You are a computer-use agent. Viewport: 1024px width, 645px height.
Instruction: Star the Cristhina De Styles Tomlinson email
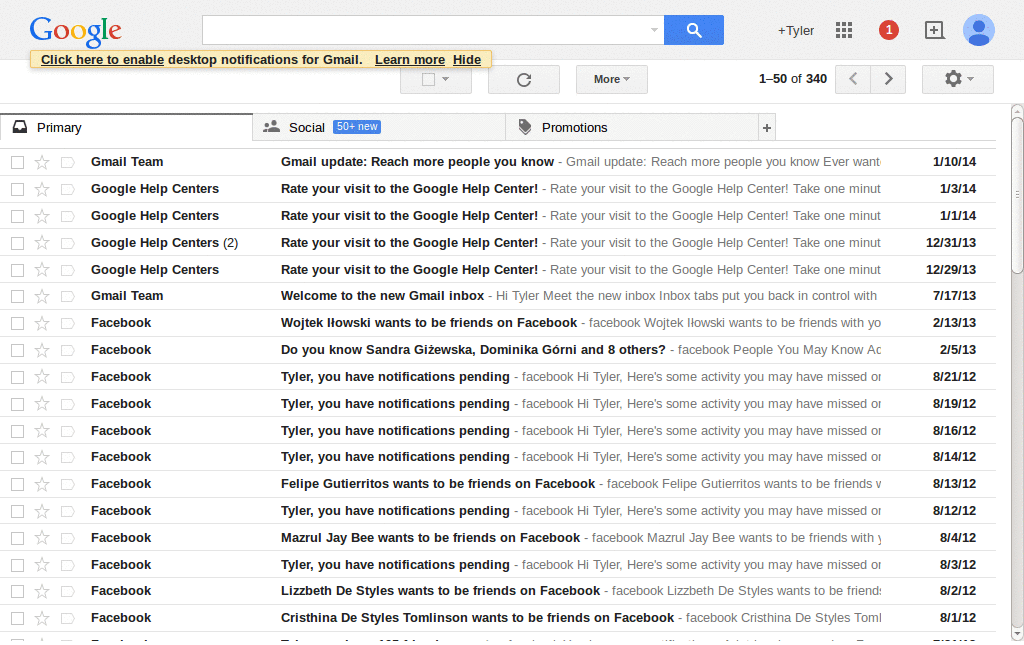[x=42, y=618]
